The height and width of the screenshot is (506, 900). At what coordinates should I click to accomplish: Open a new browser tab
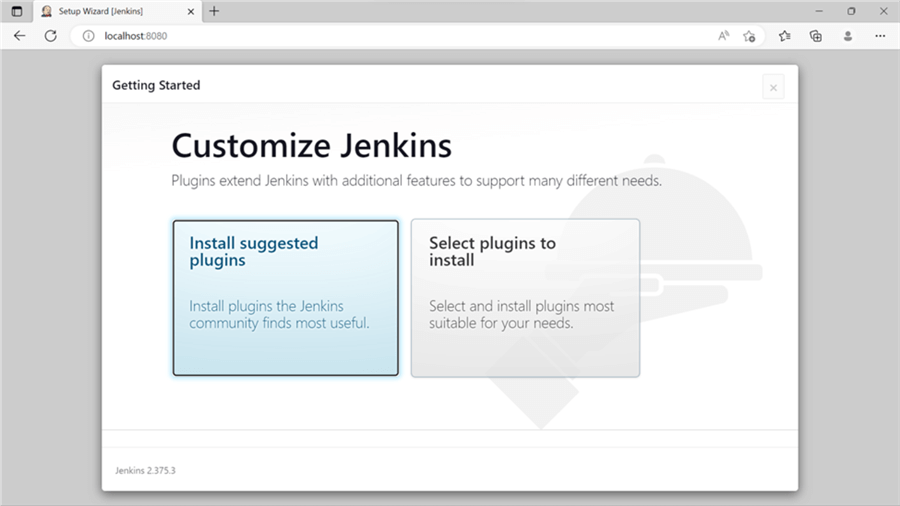point(214,11)
